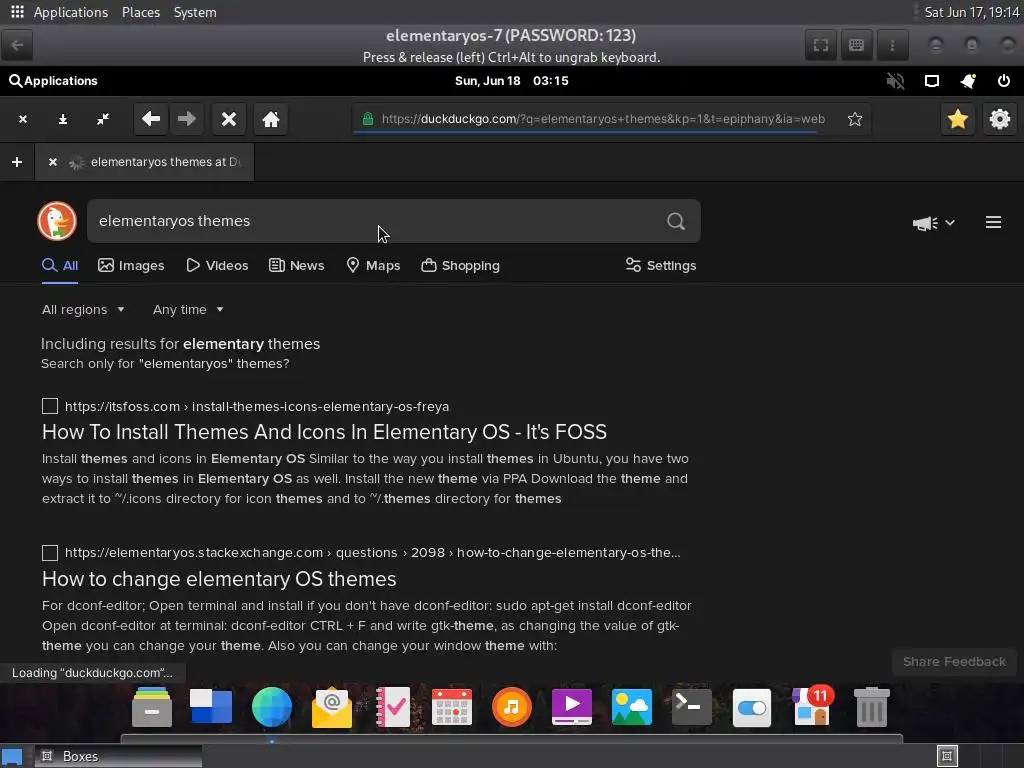
Task: Switch to the News results tab
Action: pos(296,265)
